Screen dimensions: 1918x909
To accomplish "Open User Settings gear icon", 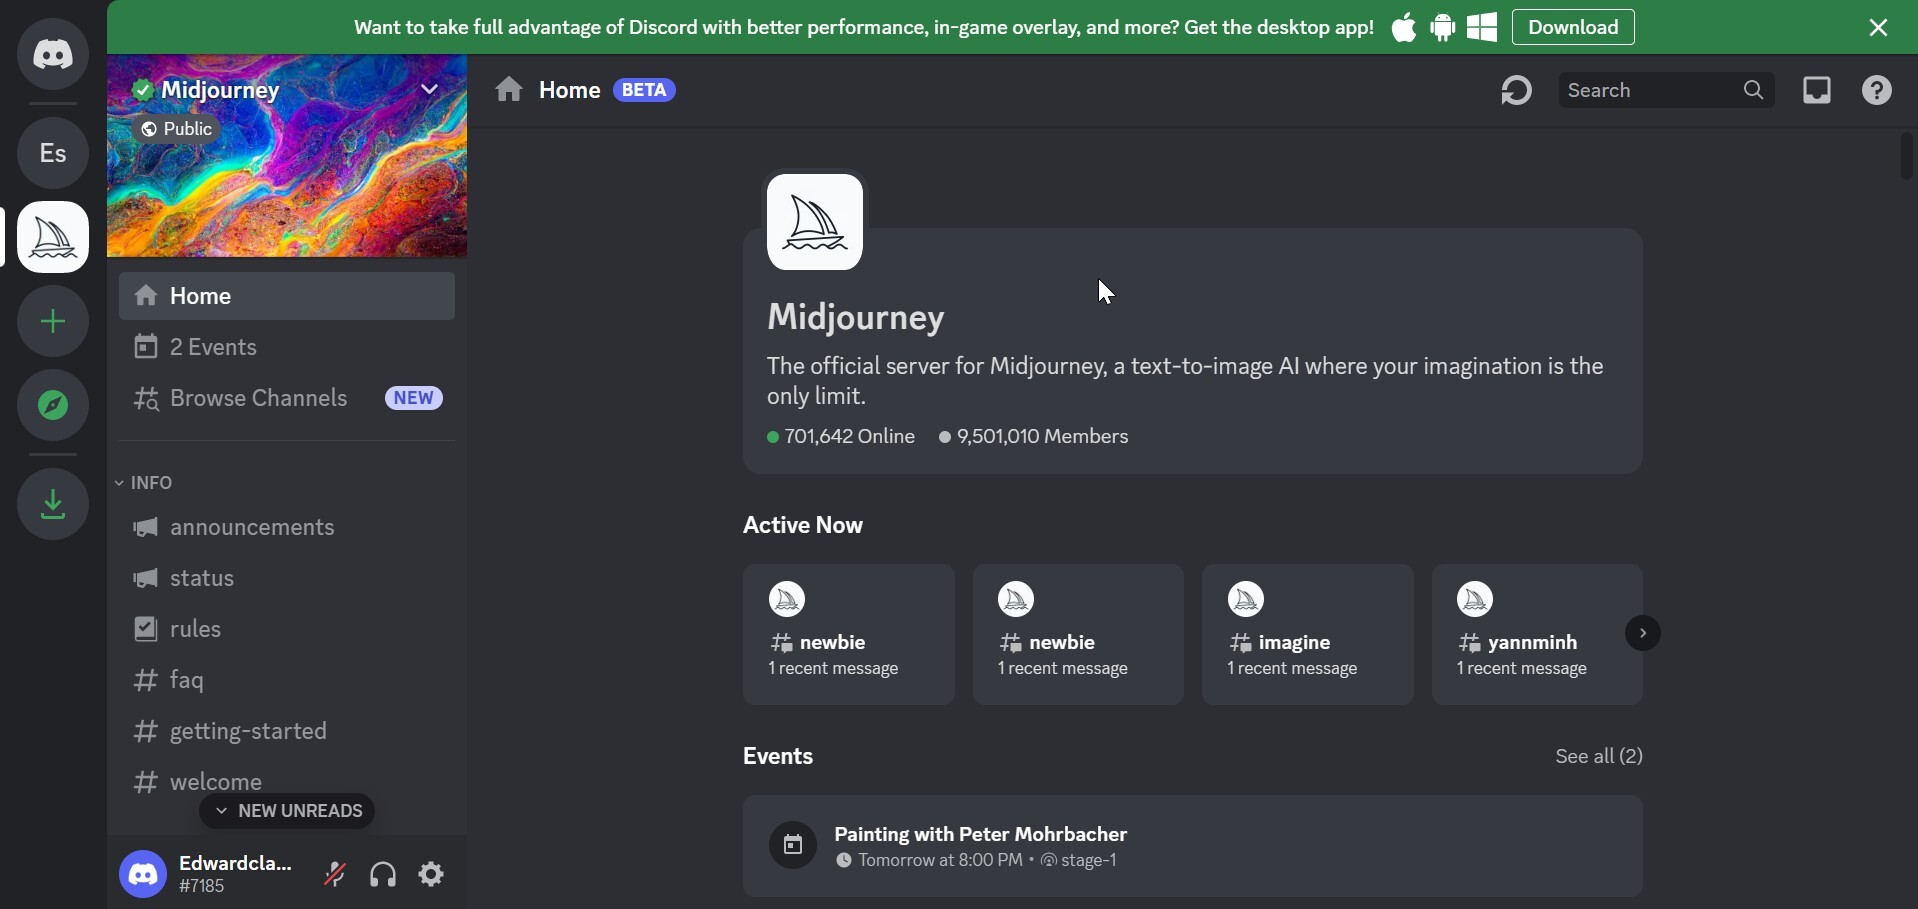I will point(432,875).
